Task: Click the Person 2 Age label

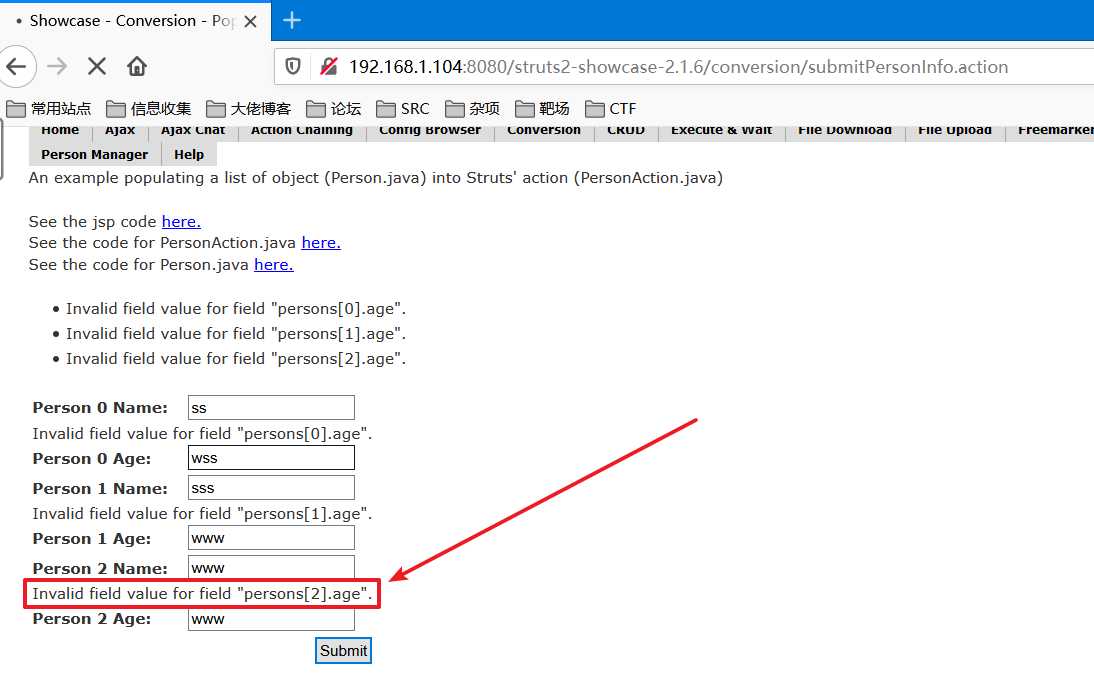Action: click(x=92, y=619)
